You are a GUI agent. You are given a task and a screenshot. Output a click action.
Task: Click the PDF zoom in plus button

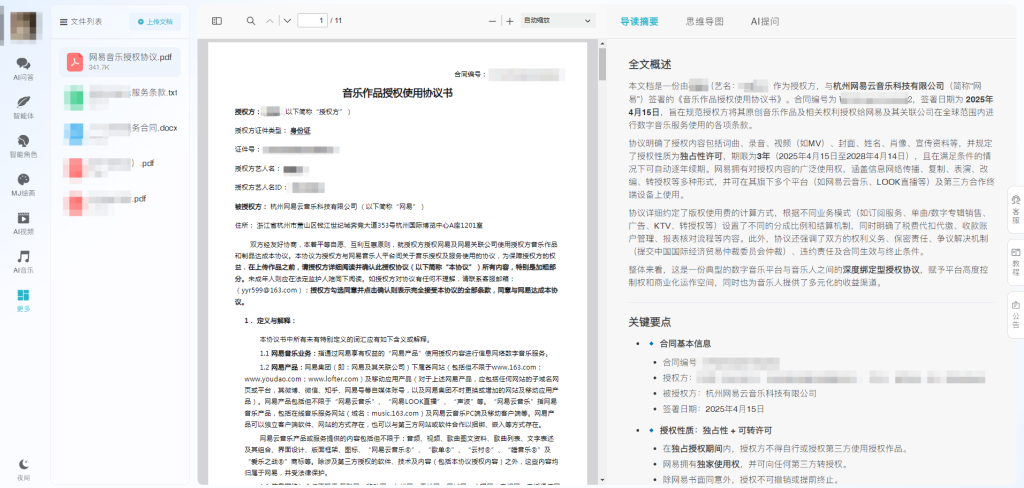[509, 20]
